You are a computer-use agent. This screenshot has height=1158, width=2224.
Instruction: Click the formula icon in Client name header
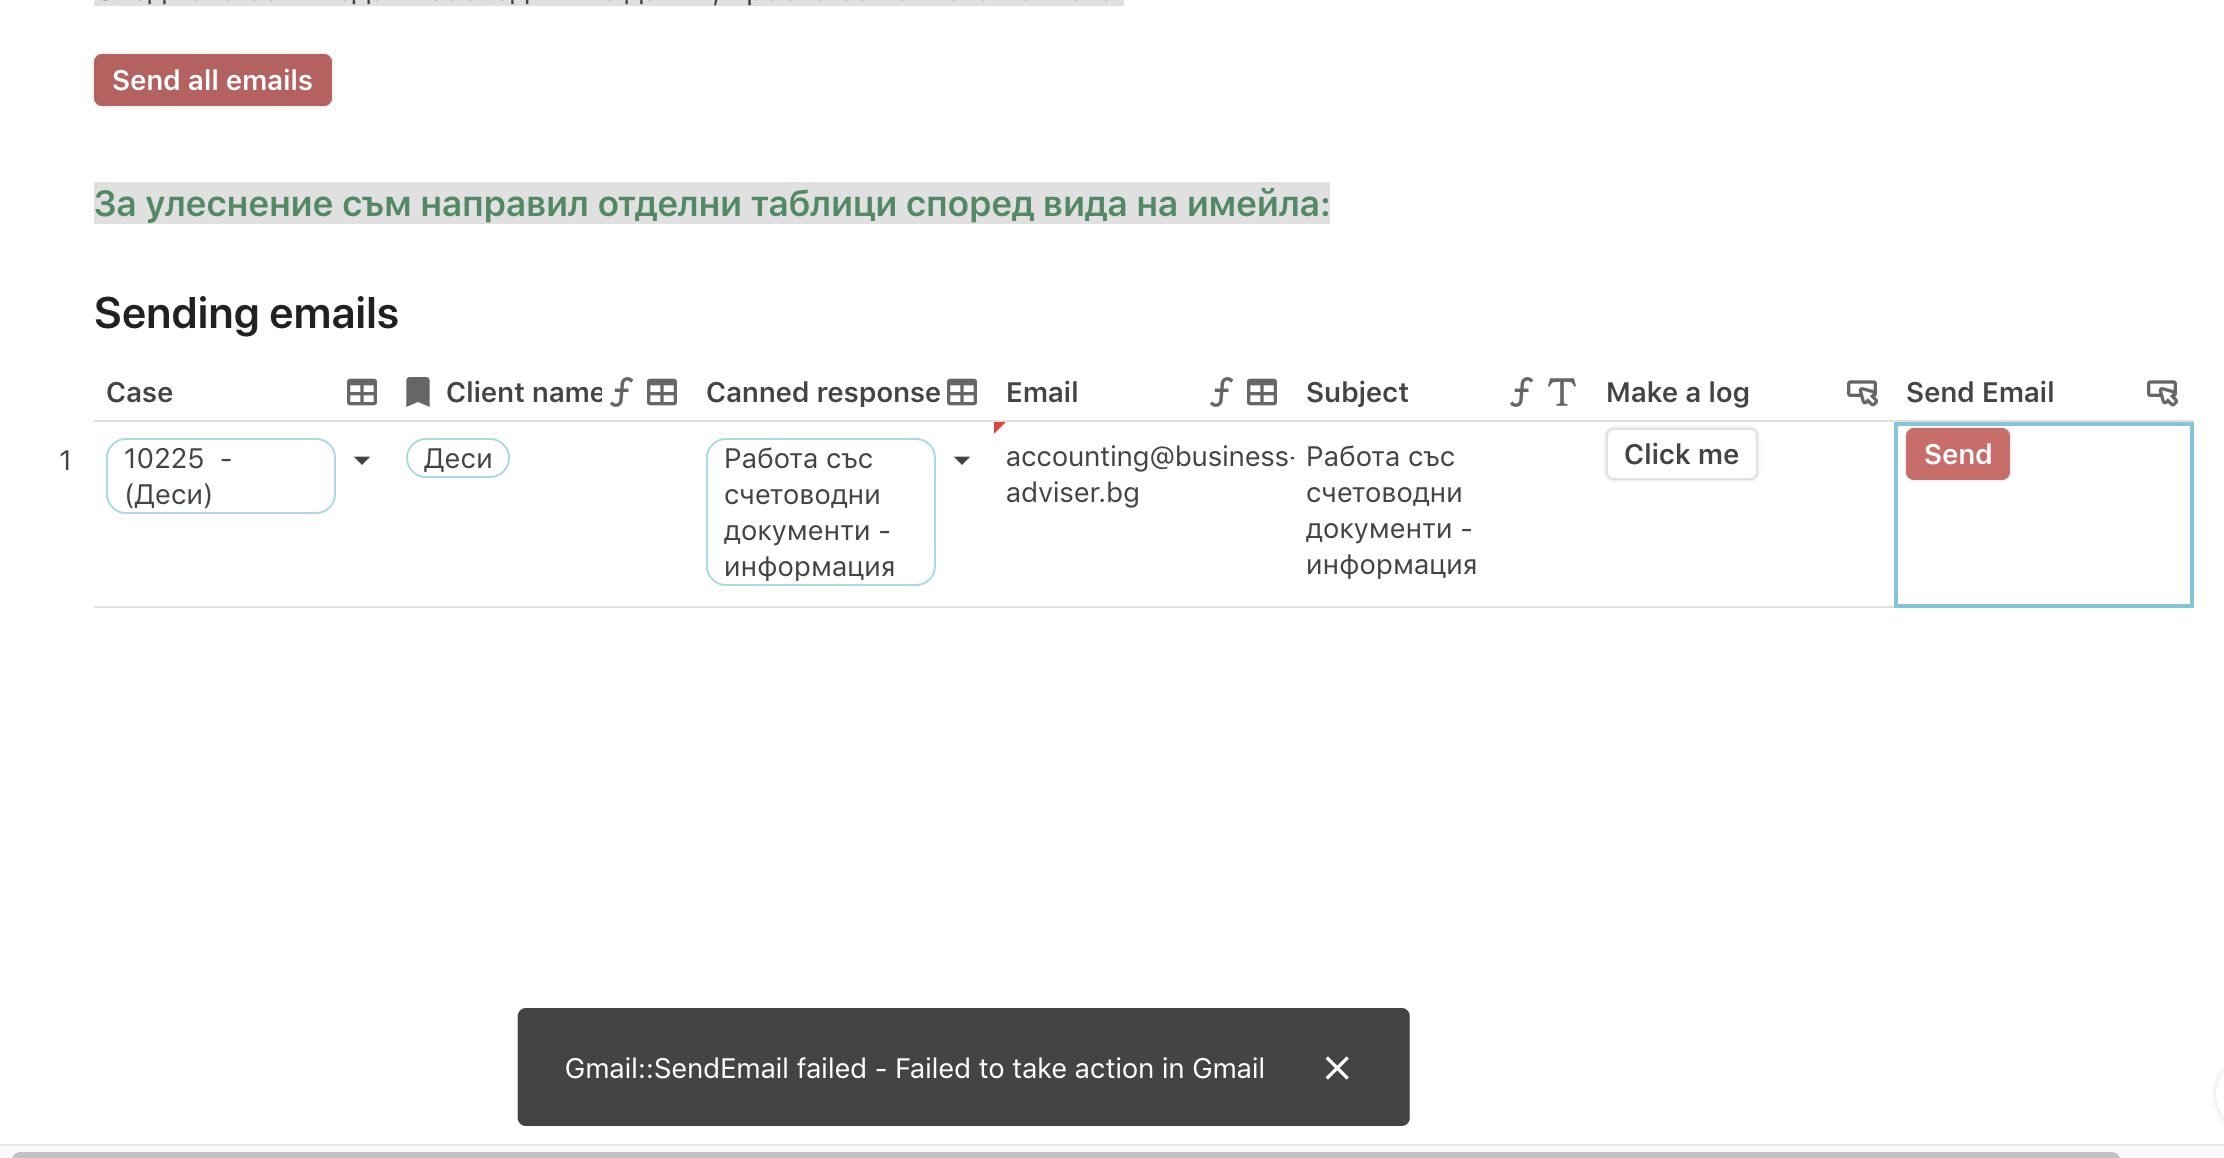tap(622, 392)
